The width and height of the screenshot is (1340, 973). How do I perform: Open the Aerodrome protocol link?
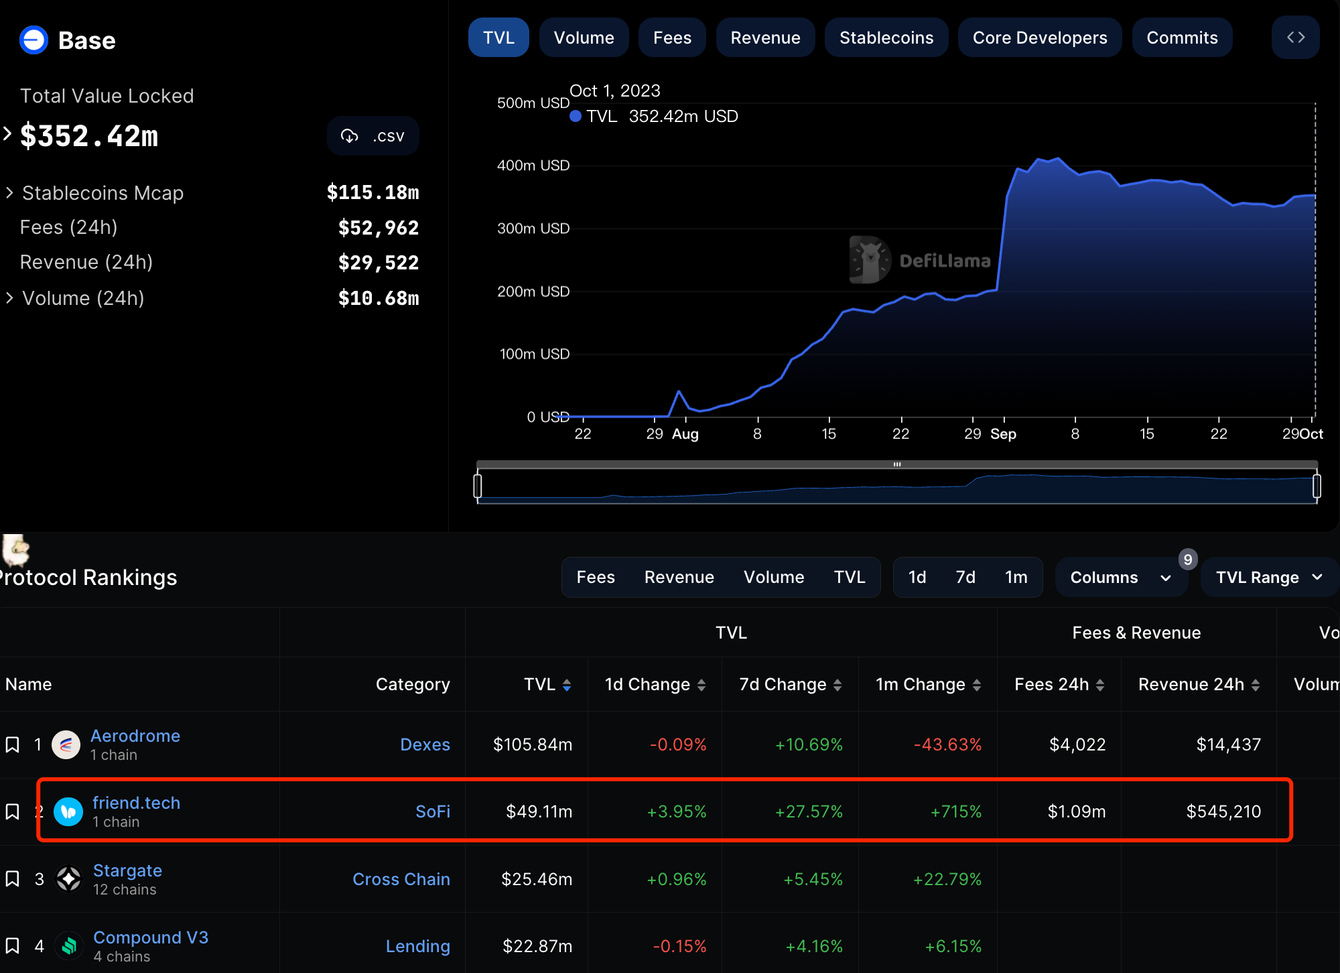(135, 736)
